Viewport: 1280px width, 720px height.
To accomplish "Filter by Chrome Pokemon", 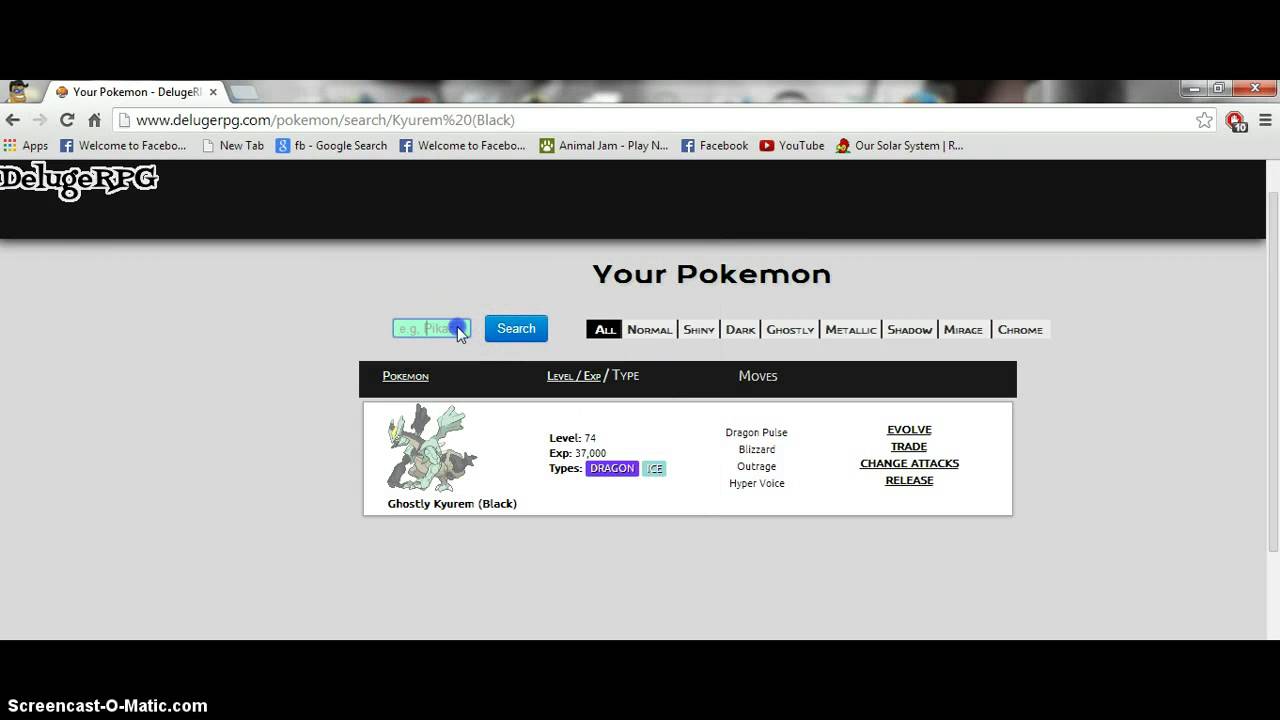I will click(x=1020, y=330).
